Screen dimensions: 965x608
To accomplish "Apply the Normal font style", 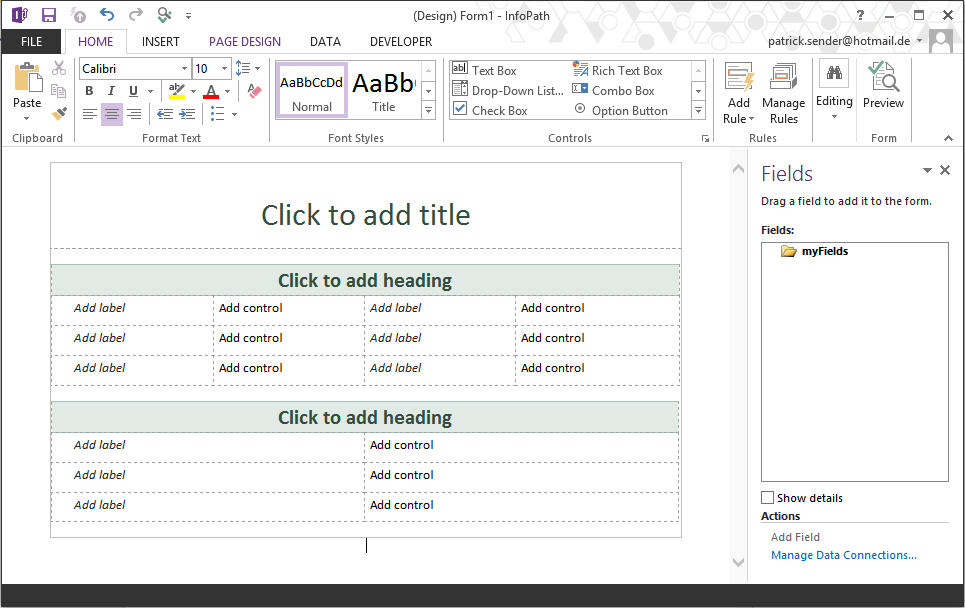I will pos(312,90).
